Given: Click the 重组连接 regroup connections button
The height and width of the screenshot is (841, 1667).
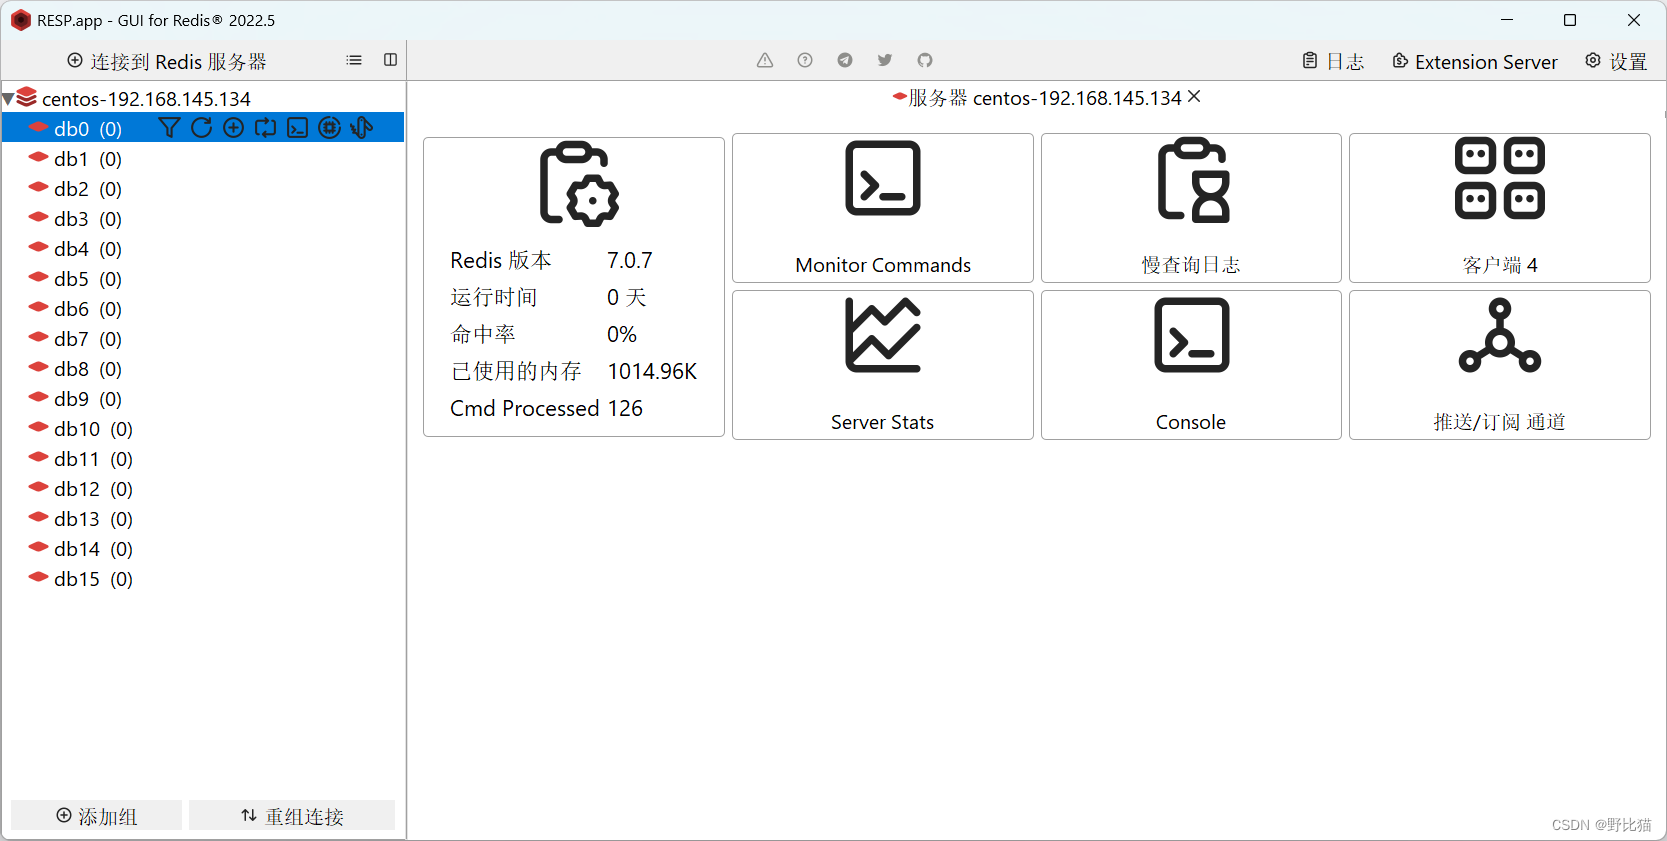Looking at the screenshot, I should (x=292, y=816).
